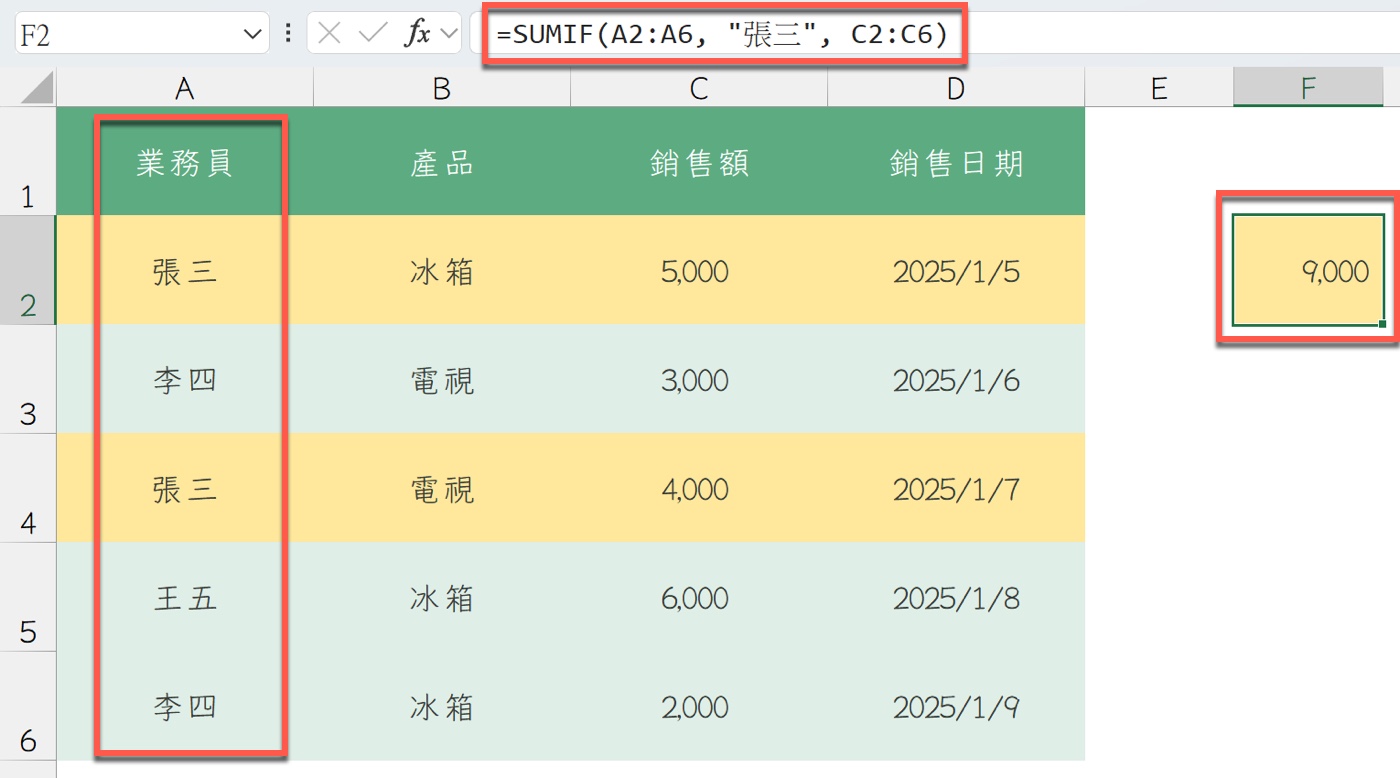The height and width of the screenshot is (778, 1400).
Task: Click the 6,000 sales amount cell
Action: click(698, 598)
